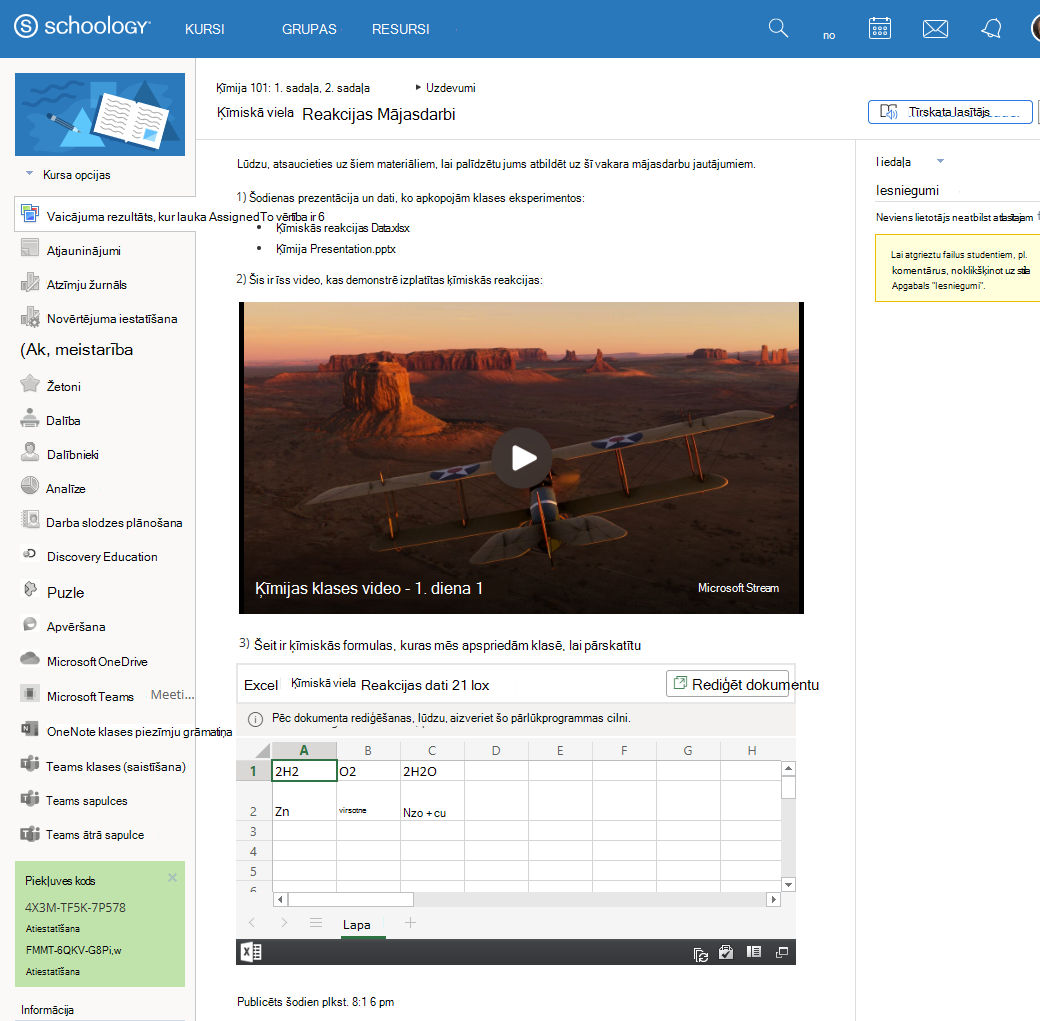This screenshot has width=1040, height=1021.
Task: Open Novērtējuma iestatīšana icon
Action: coord(30,317)
